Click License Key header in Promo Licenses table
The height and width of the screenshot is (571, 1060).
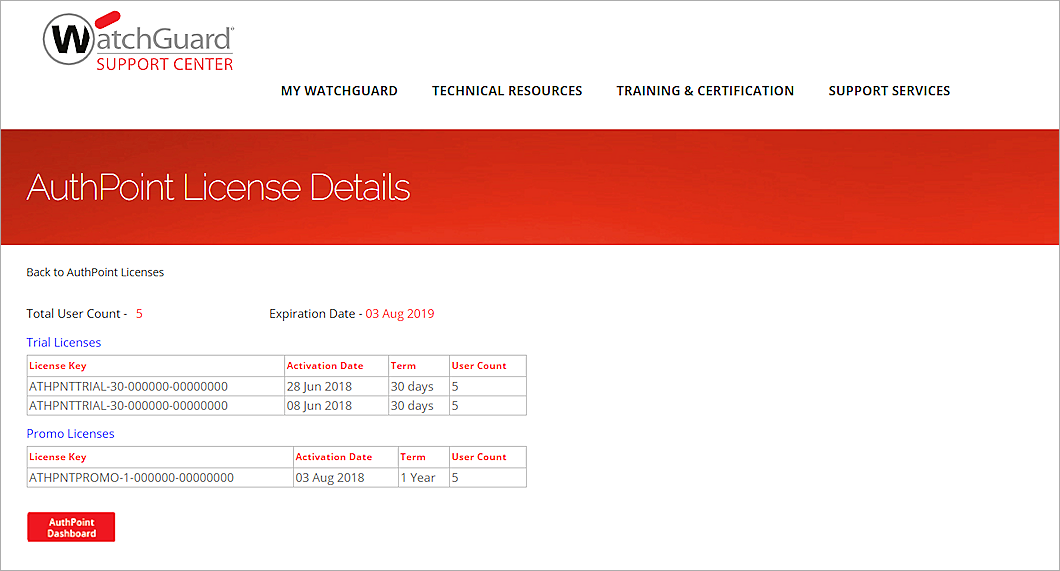pyautogui.click(x=57, y=457)
